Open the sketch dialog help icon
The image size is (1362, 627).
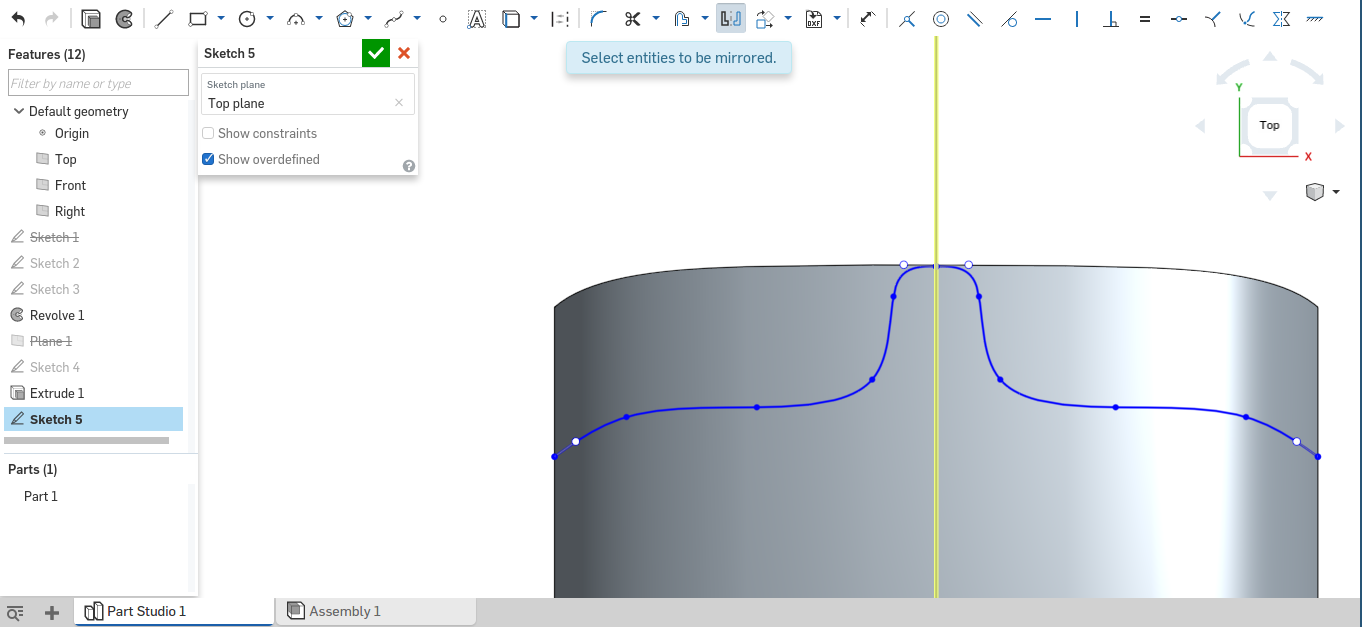[409, 166]
